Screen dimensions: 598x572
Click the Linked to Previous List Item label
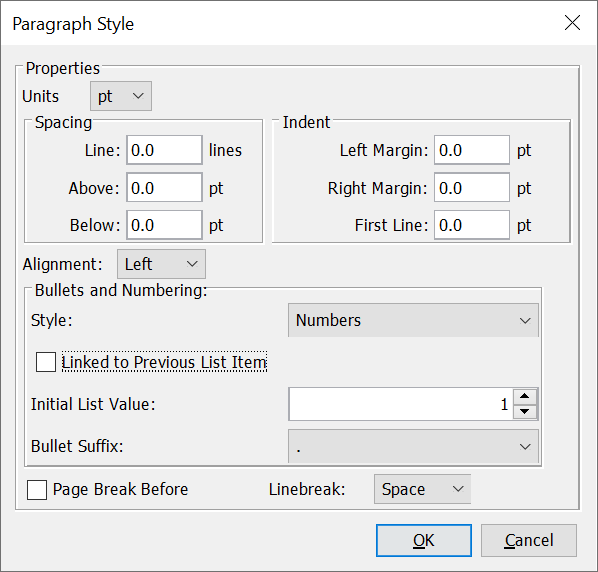pyautogui.click(x=164, y=362)
